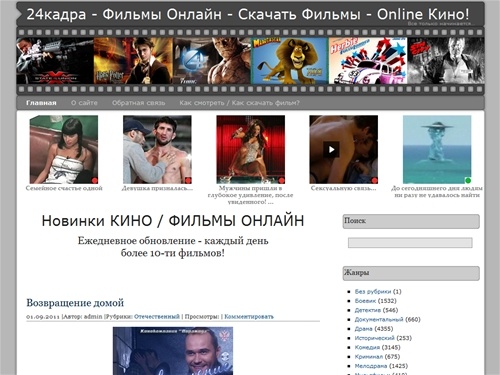
Task: Go to Обратная связь page
Action: click(138, 103)
